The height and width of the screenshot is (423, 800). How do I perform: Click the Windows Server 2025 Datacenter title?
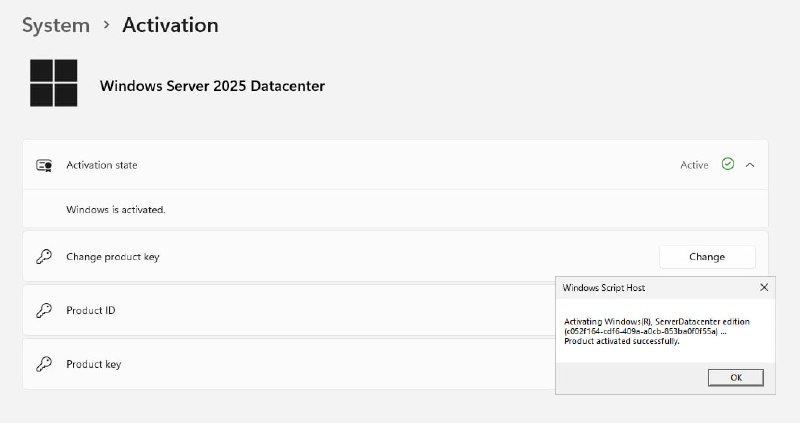(212, 86)
